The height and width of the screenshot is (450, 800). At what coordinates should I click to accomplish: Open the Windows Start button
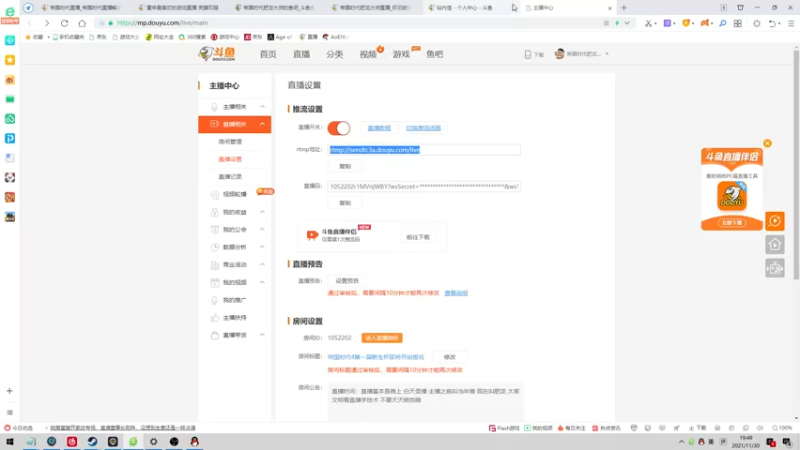click(x=10, y=442)
